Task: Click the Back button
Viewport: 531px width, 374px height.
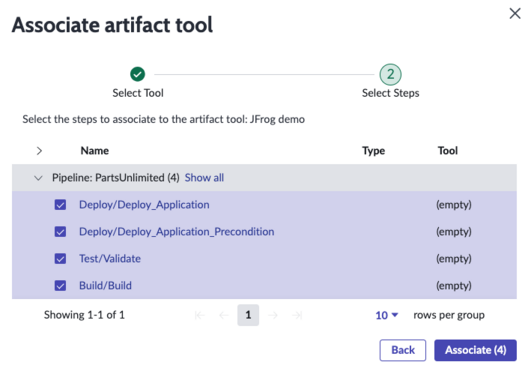Action: click(x=403, y=350)
